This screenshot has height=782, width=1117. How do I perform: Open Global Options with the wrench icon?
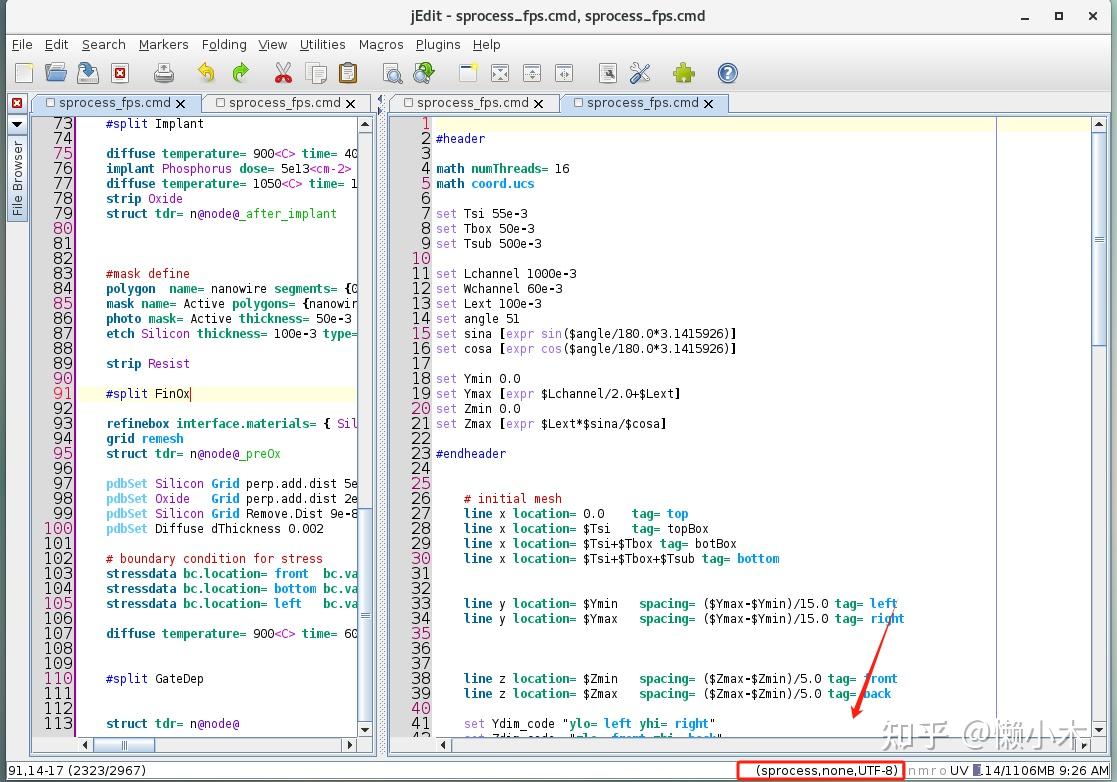tap(640, 73)
